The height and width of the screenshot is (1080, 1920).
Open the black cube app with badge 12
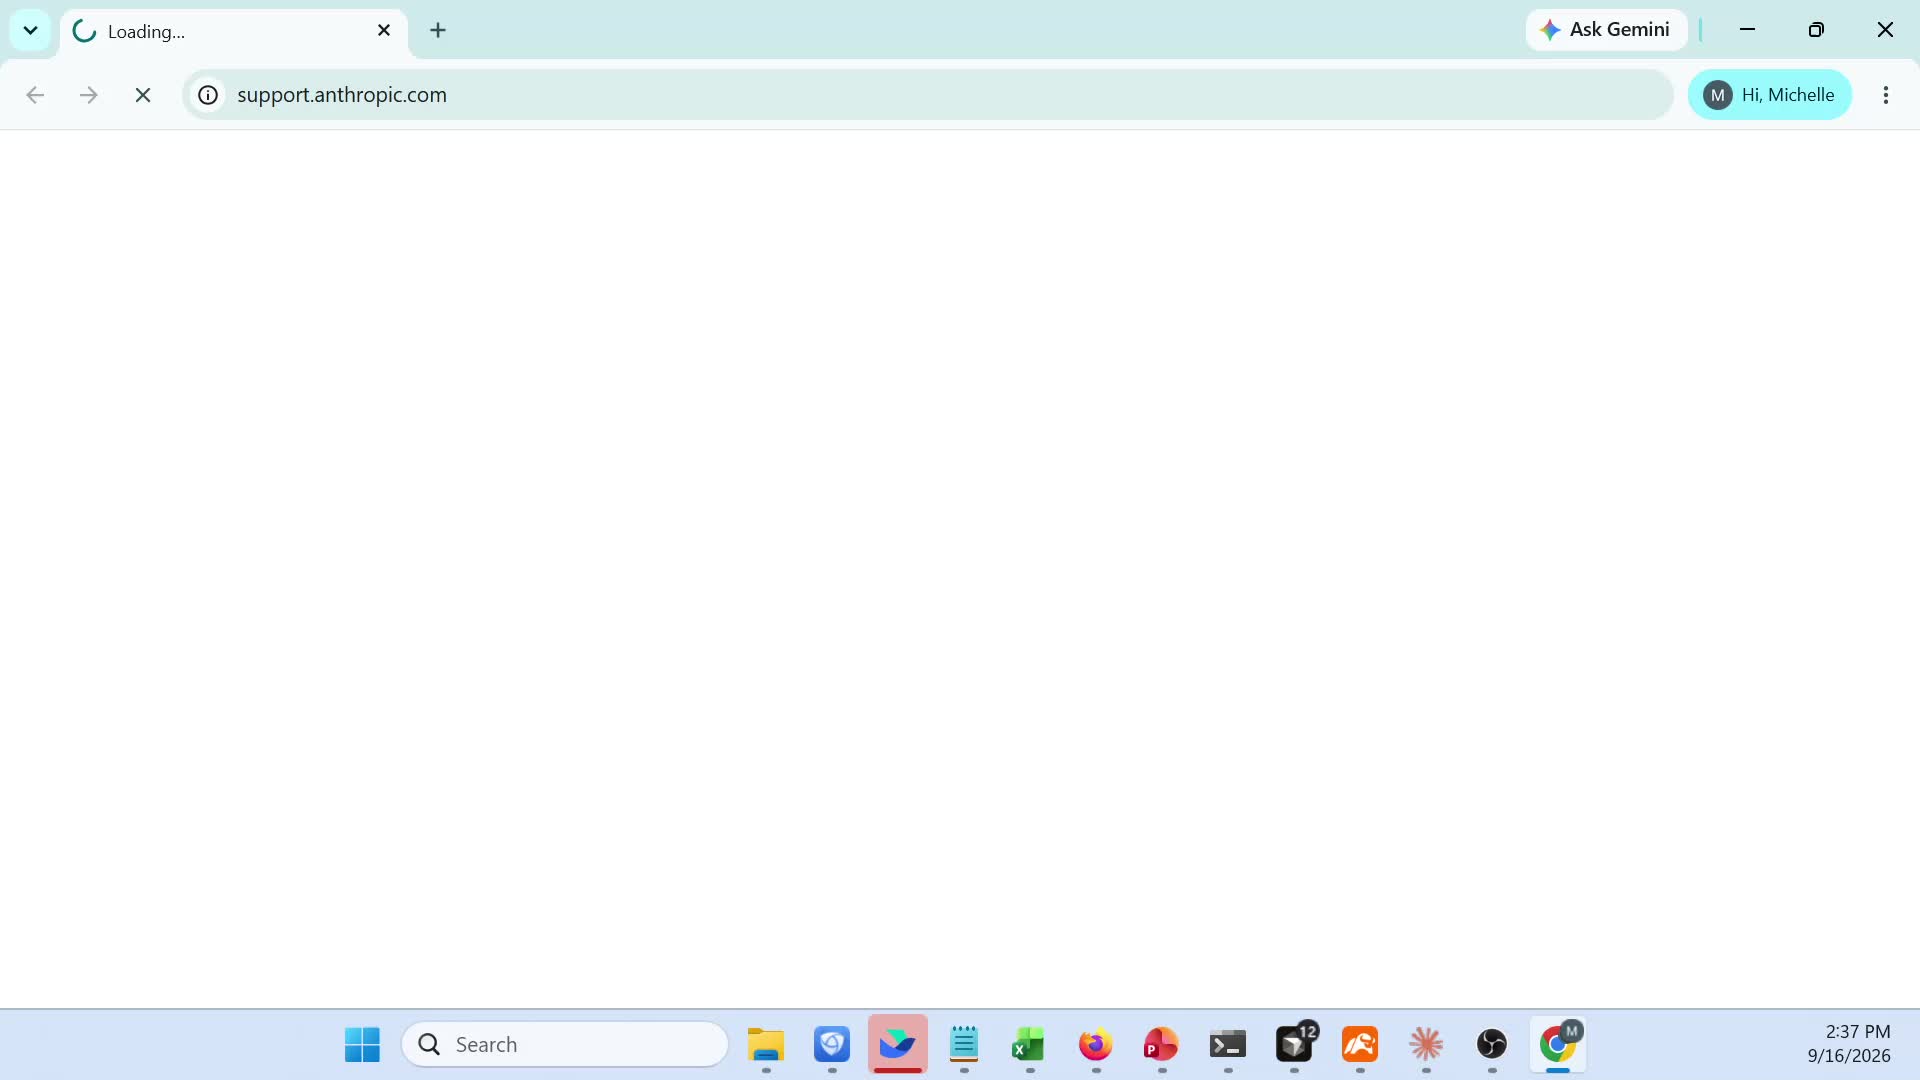1295,1045
